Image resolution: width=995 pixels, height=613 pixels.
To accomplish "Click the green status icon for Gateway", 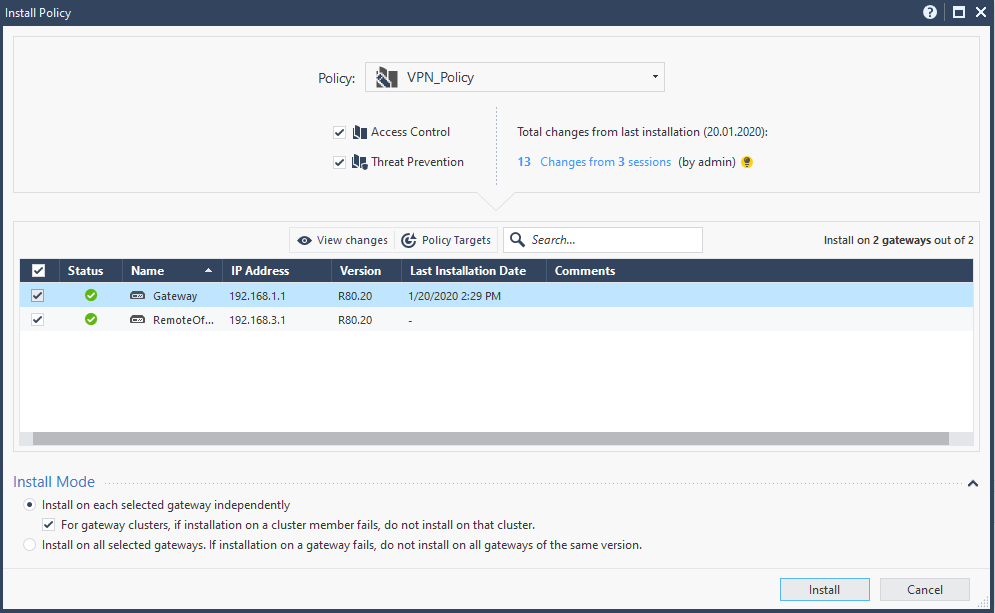I will coord(91,296).
